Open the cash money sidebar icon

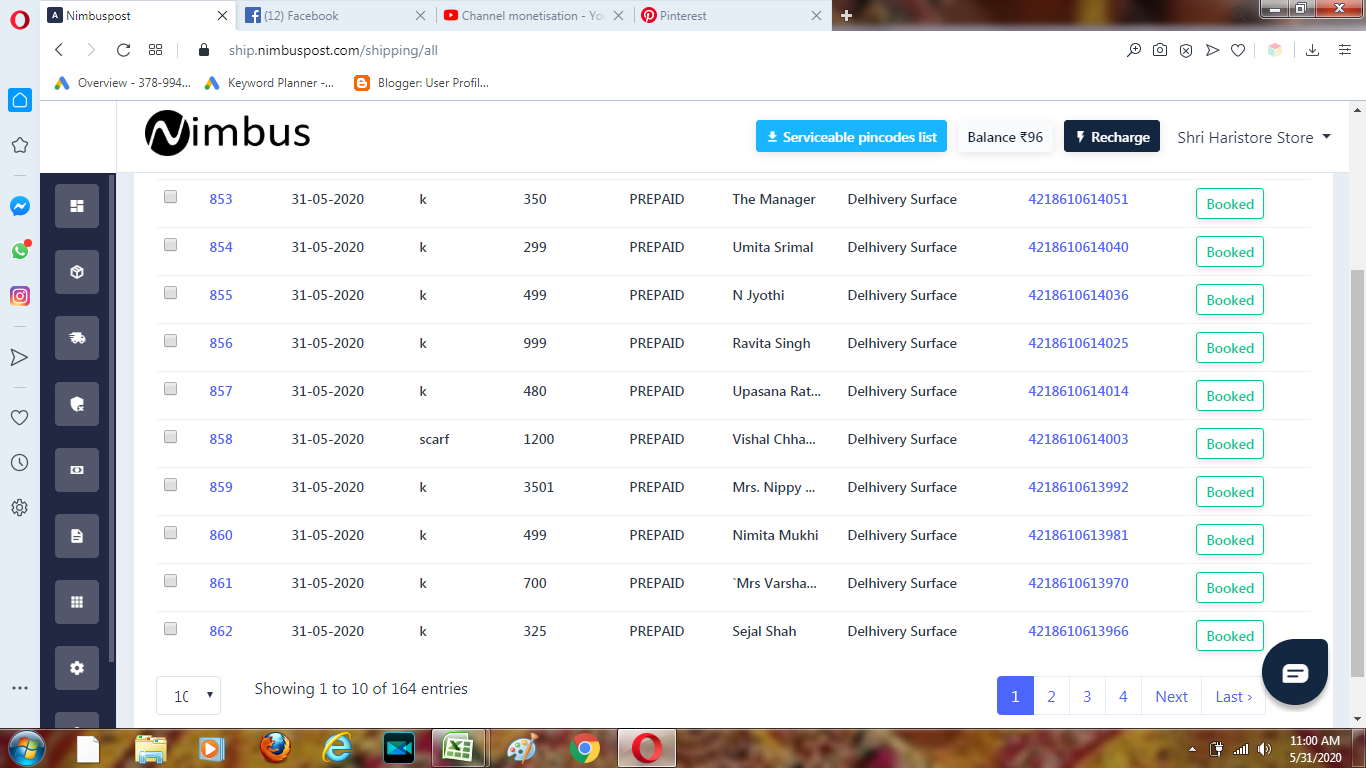coord(77,470)
